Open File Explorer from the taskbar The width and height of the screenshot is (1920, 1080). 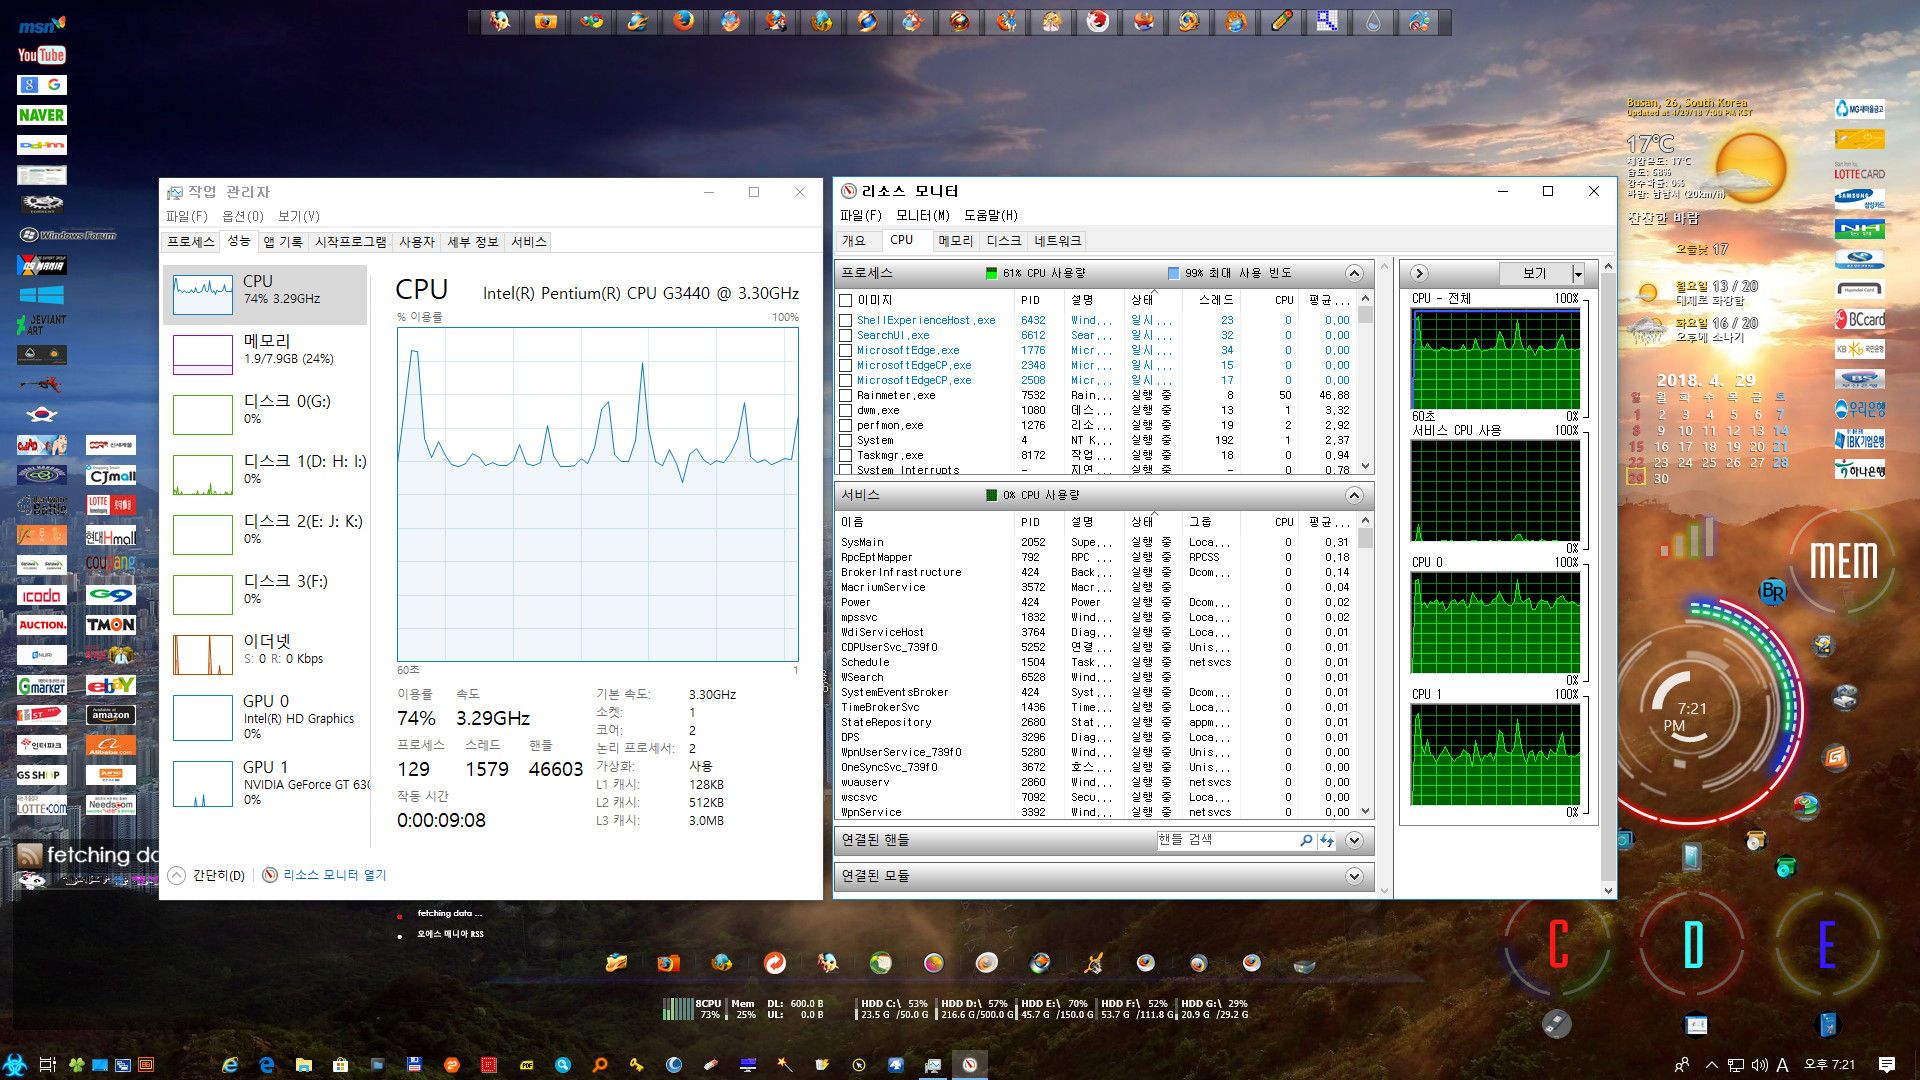point(304,1065)
